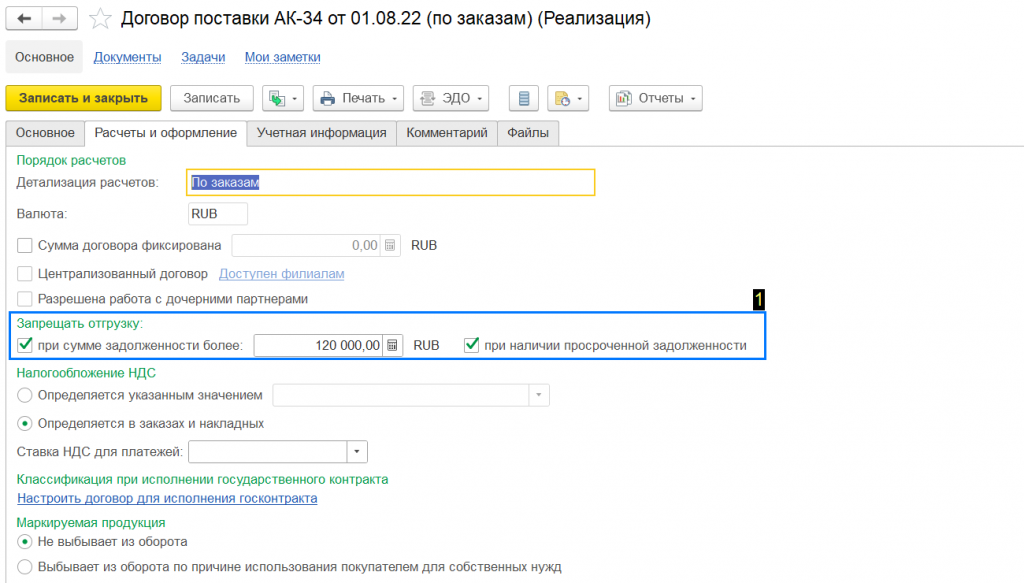Click the 'Валюта' field showing RUB
The width and height of the screenshot is (1024, 583).
click(x=217, y=214)
